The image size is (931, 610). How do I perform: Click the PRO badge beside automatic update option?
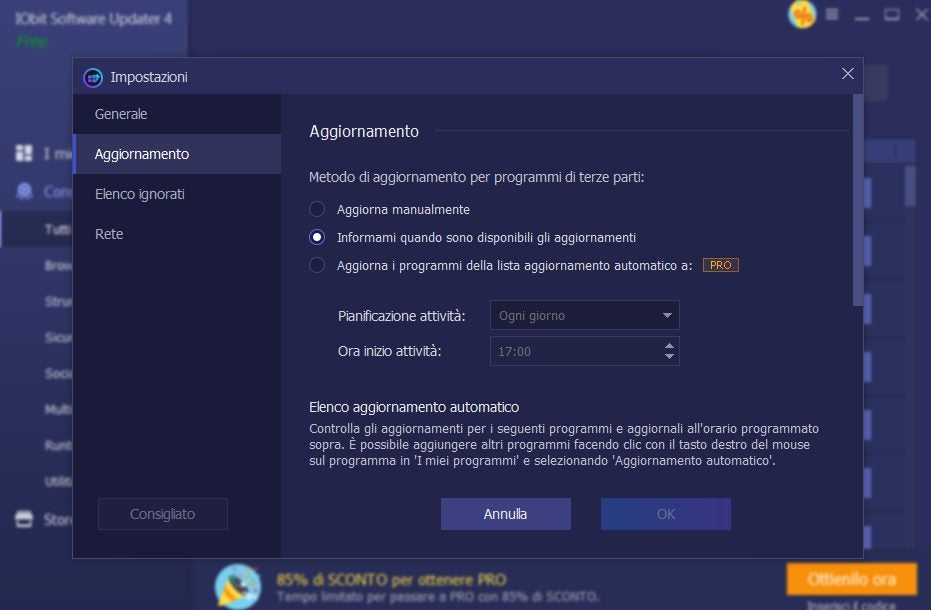click(720, 265)
